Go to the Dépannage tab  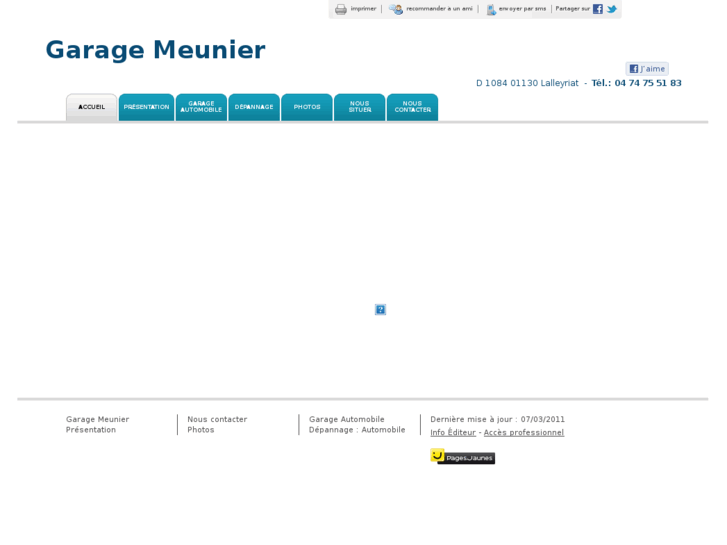(x=254, y=107)
